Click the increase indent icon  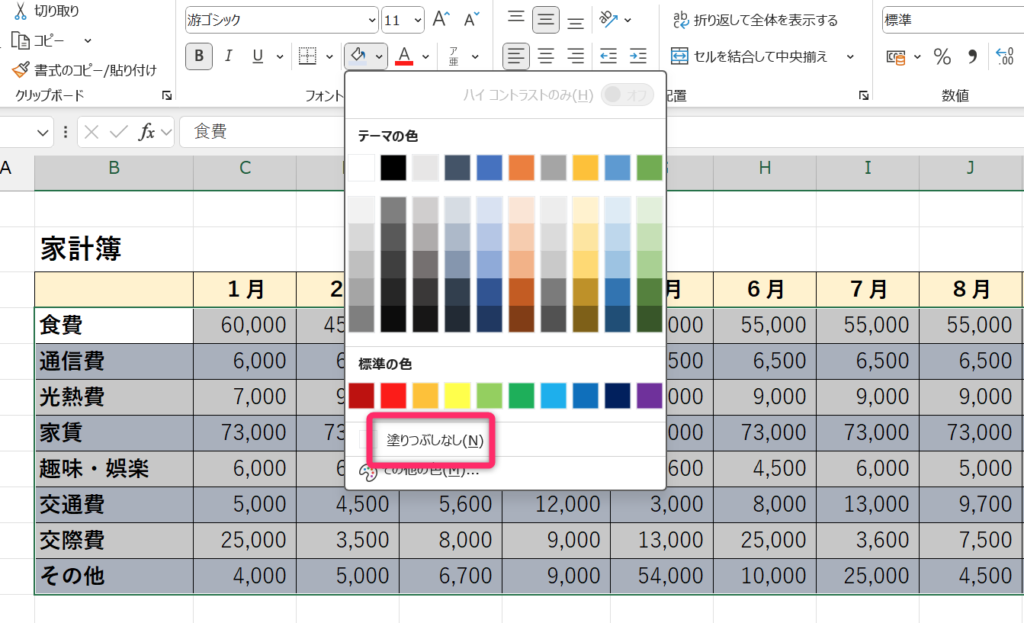[638, 56]
